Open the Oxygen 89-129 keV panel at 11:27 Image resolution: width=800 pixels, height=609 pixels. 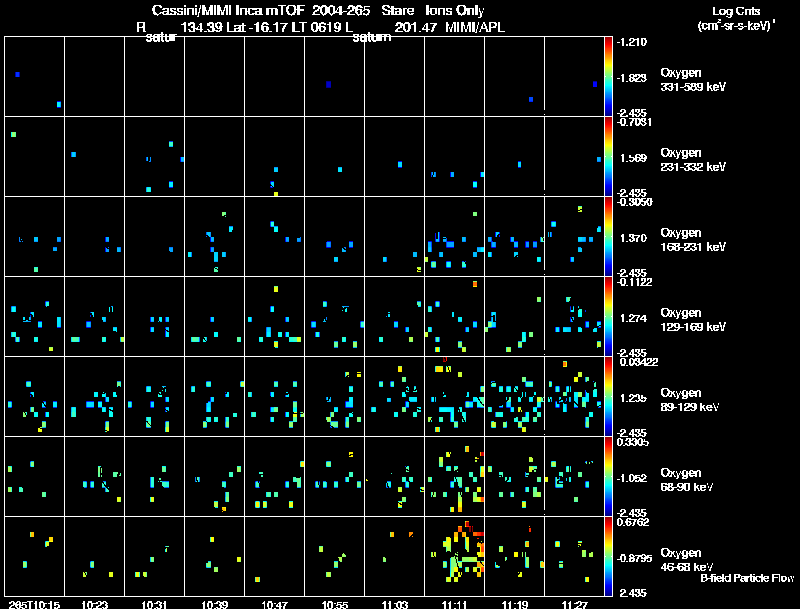point(574,396)
